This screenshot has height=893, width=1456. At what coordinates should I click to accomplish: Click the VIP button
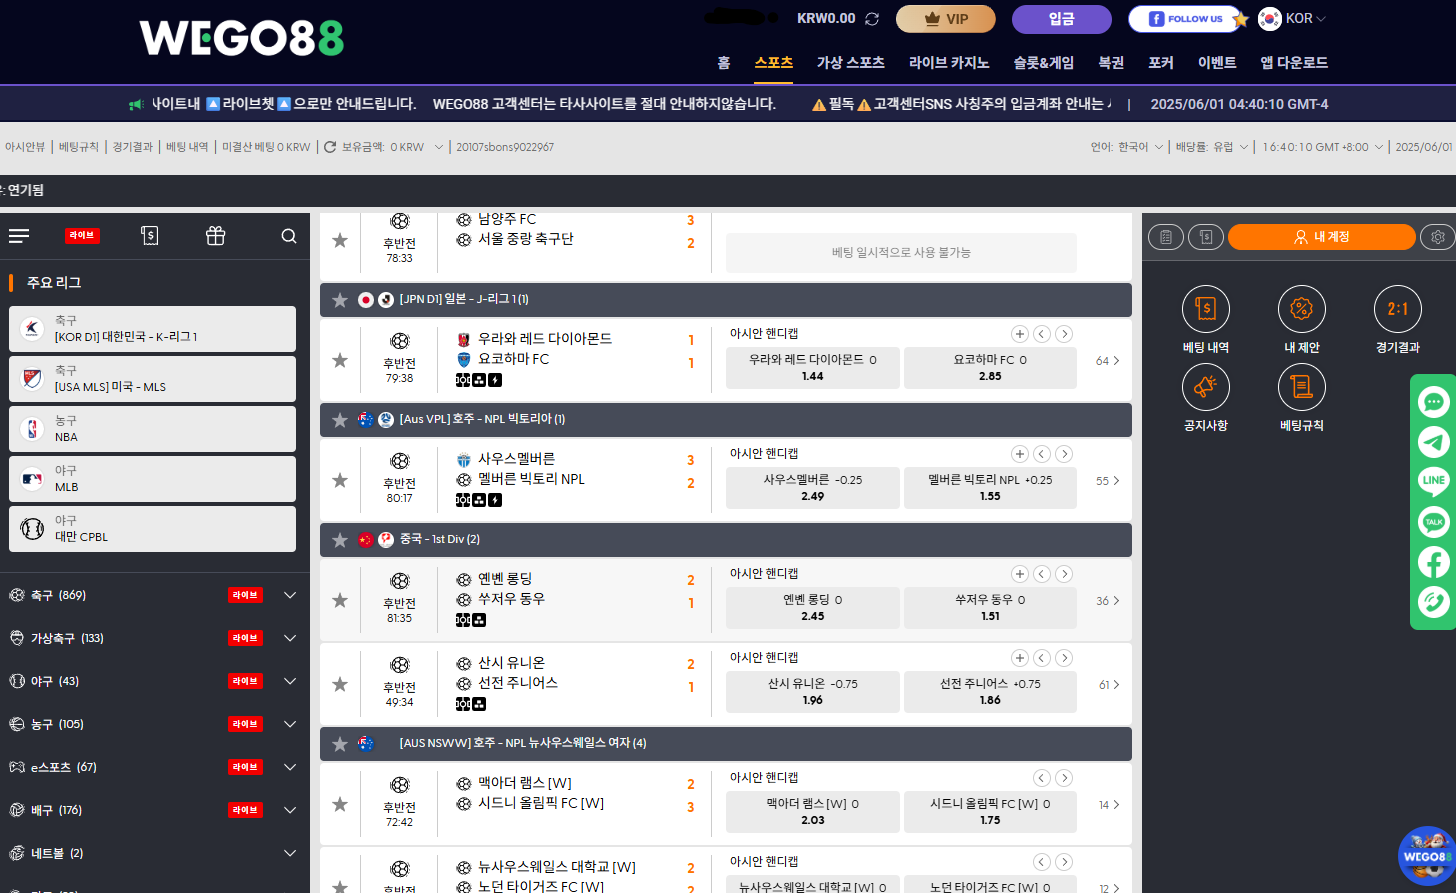tap(945, 19)
